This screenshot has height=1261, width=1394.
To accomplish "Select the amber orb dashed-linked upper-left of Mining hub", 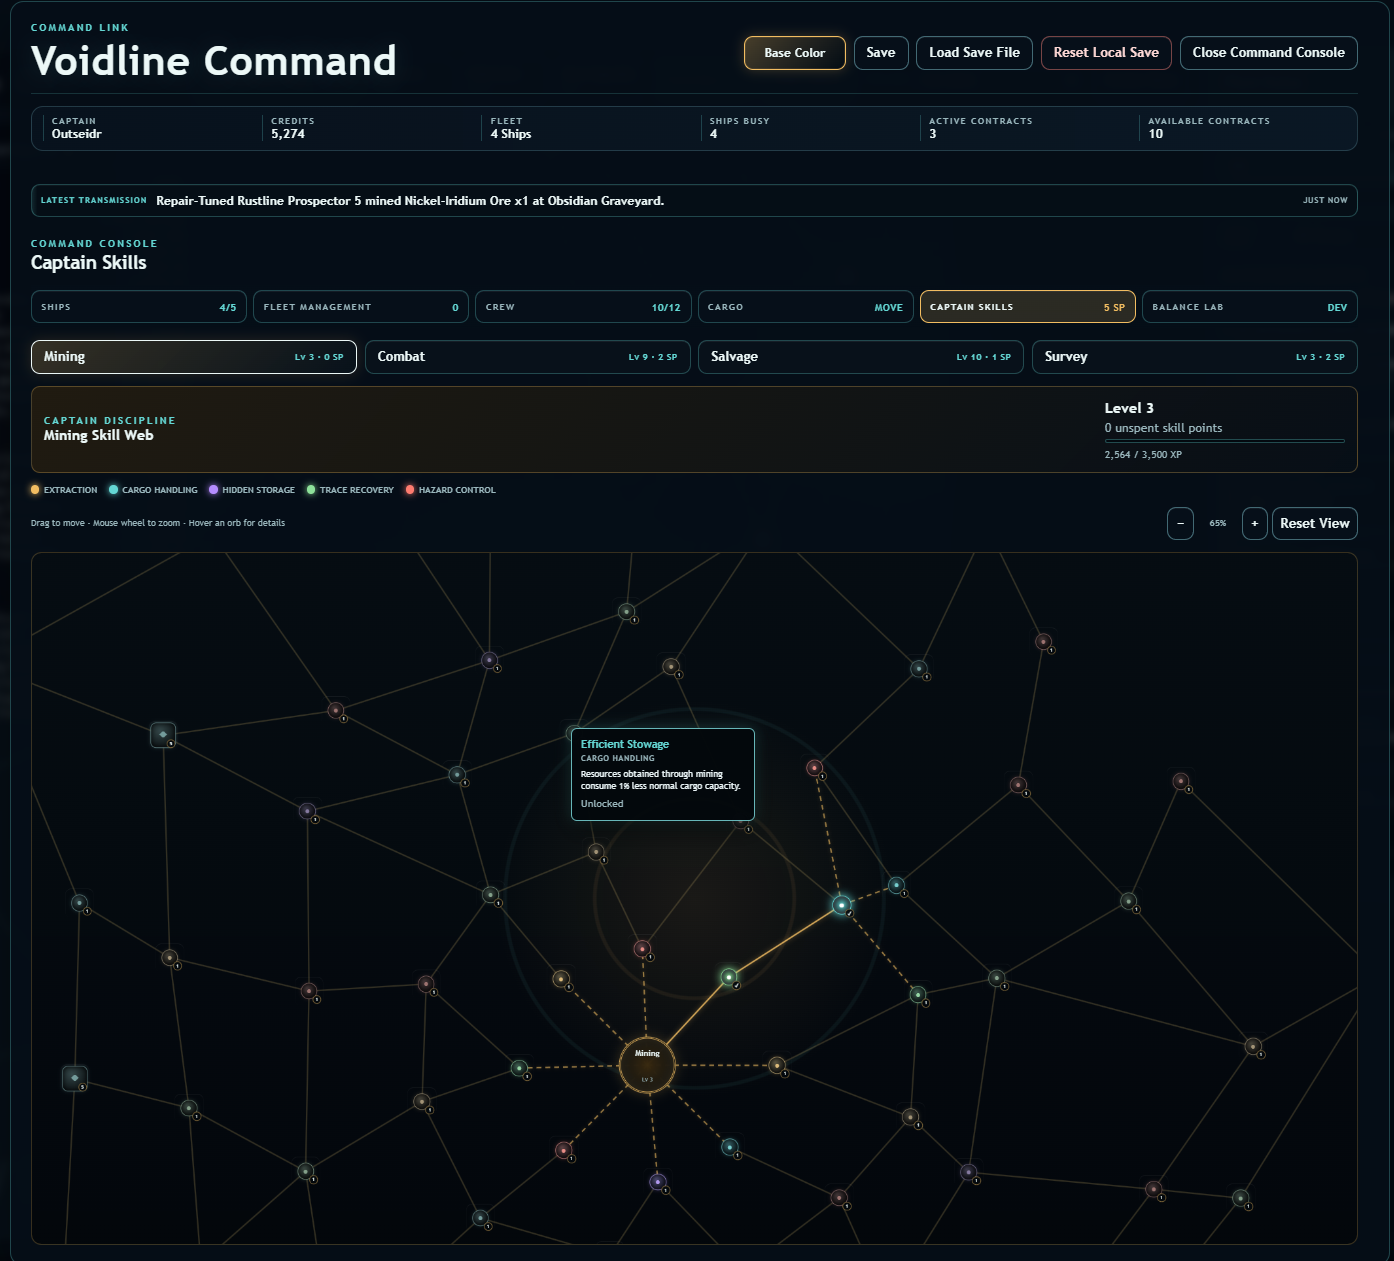I will (561, 979).
